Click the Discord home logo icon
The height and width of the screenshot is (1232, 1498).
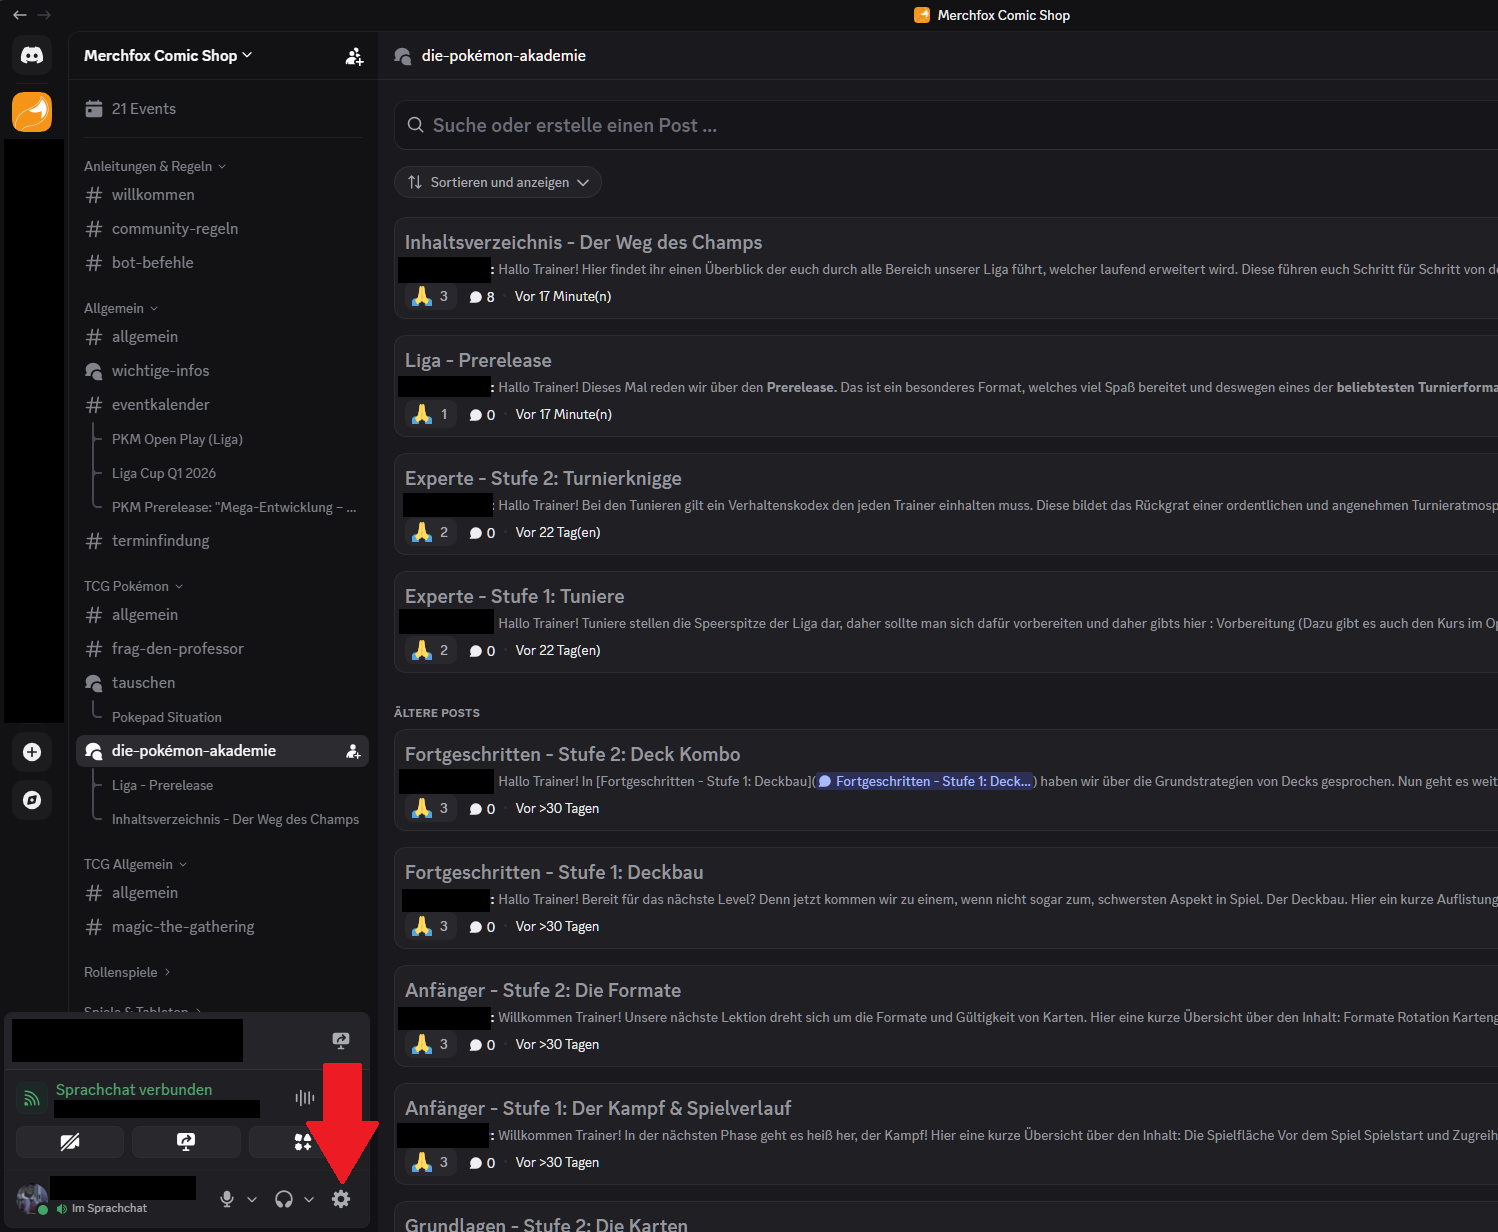pos(32,55)
